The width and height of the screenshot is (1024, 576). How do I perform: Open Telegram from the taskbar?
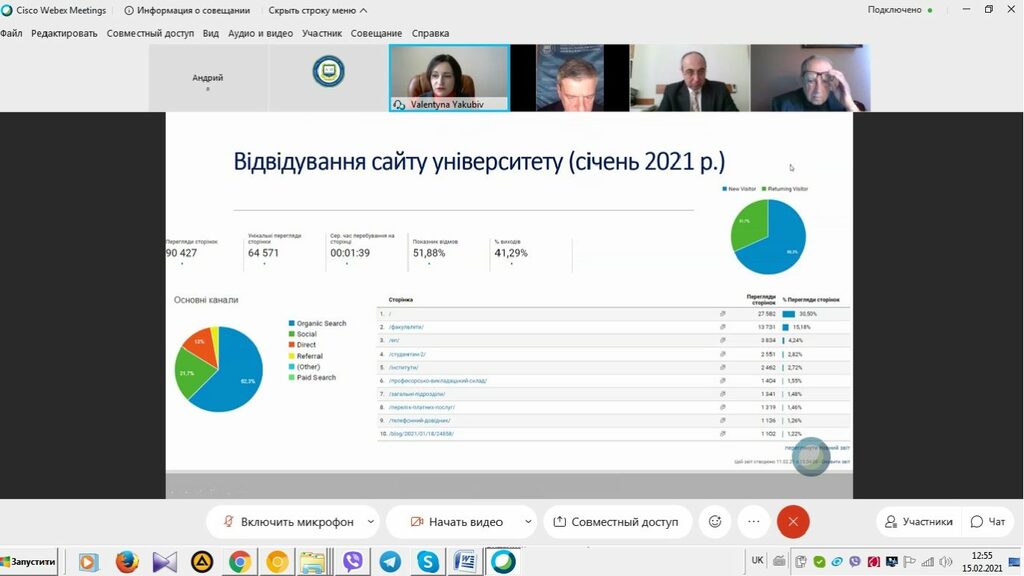coord(390,562)
